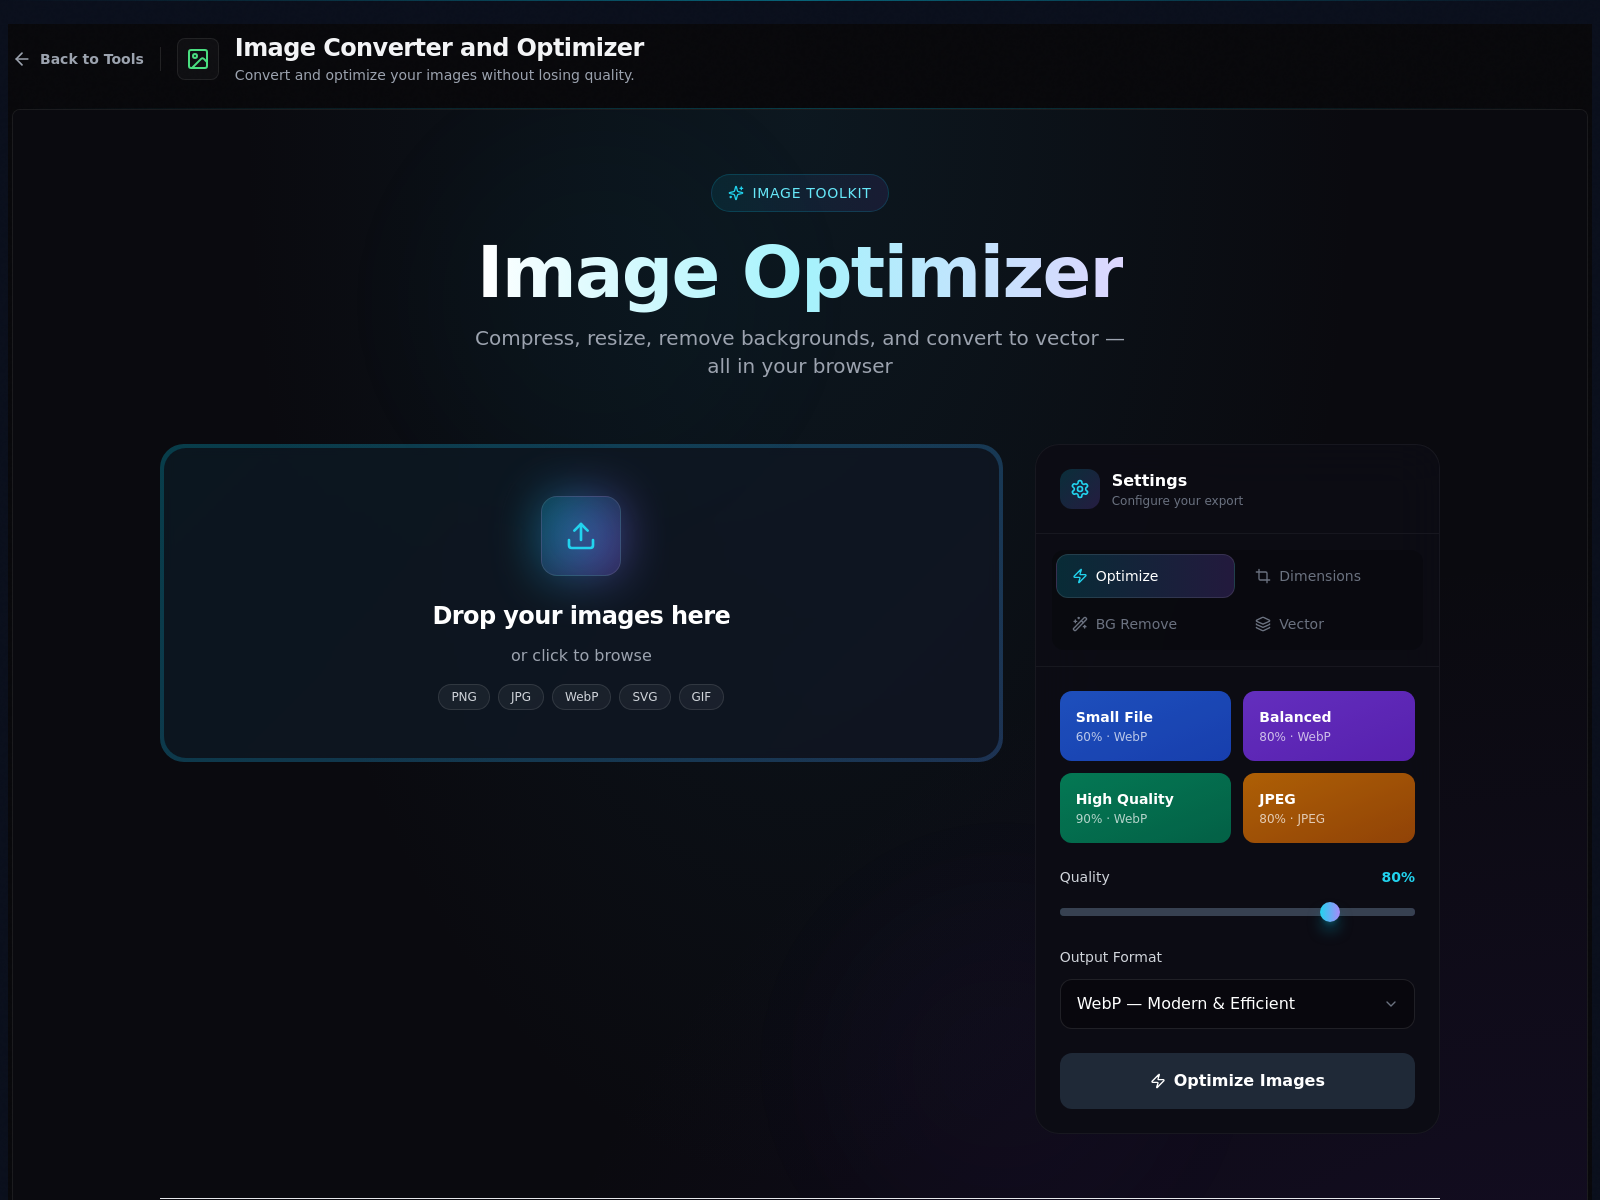Select the High Quality 90% WebP preset
The height and width of the screenshot is (1200, 1600).
1145,808
